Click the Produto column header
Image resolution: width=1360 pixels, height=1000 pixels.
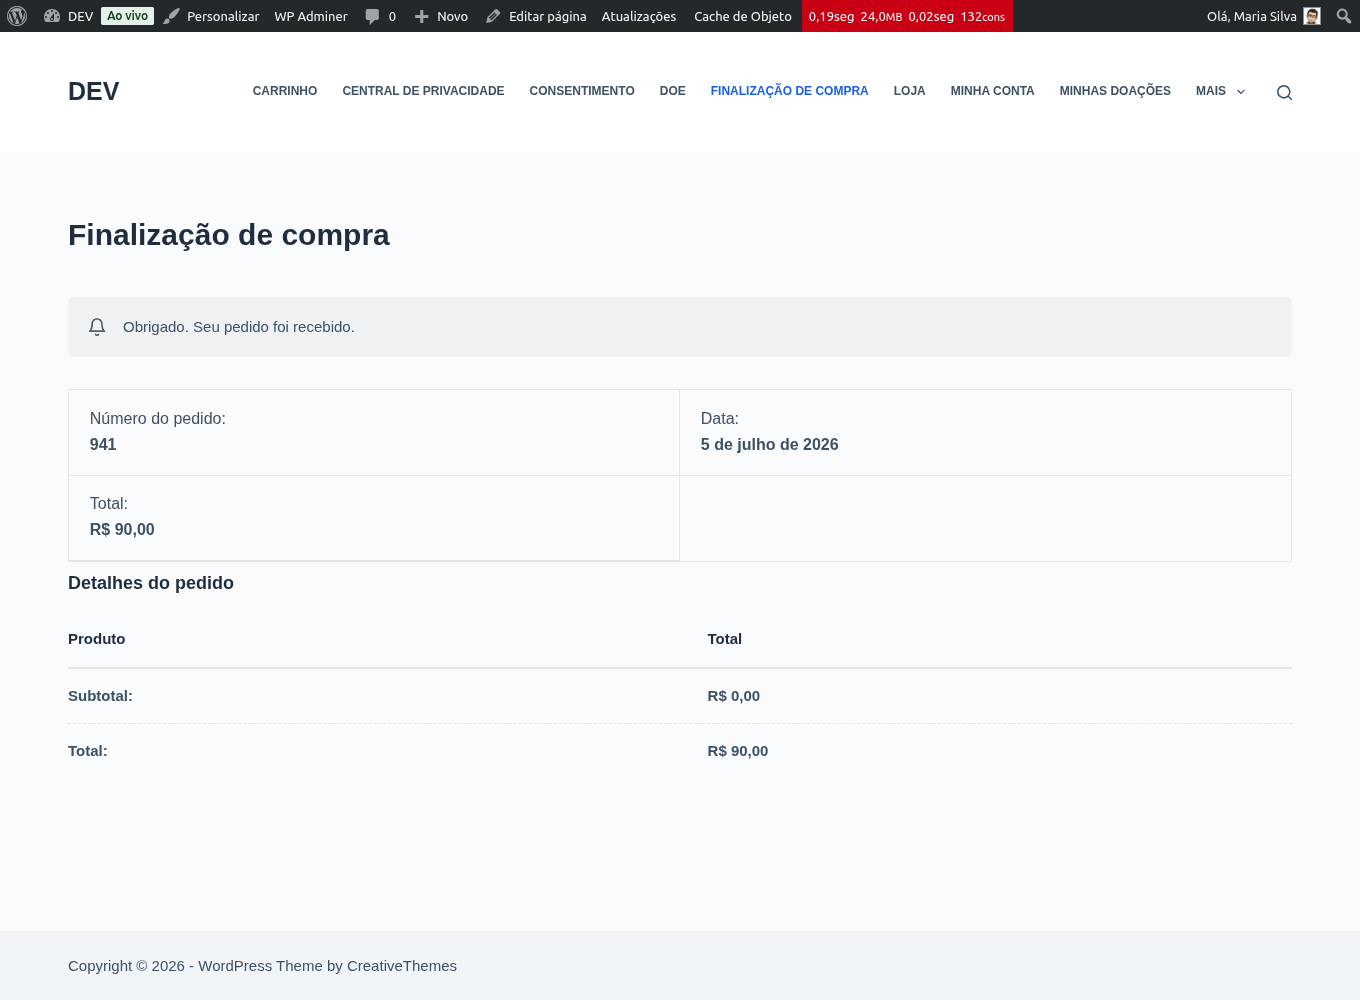[x=97, y=639]
